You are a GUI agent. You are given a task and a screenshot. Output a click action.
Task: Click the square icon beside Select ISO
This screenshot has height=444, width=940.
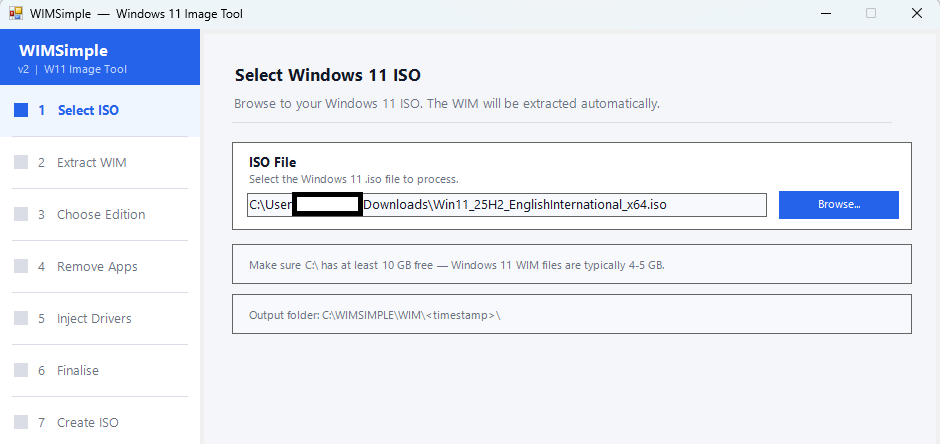click(x=21, y=111)
